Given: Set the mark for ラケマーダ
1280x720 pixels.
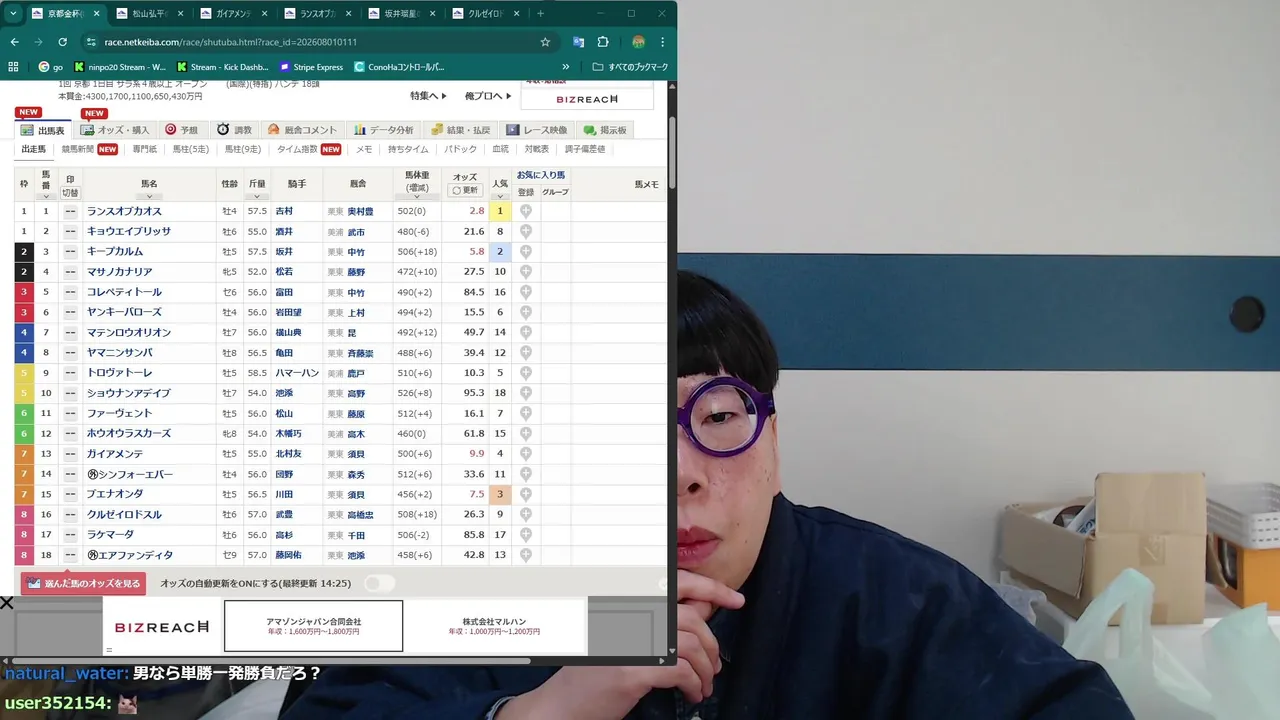Looking at the screenshot, I should pyautogui.click(x=70, y=535).
